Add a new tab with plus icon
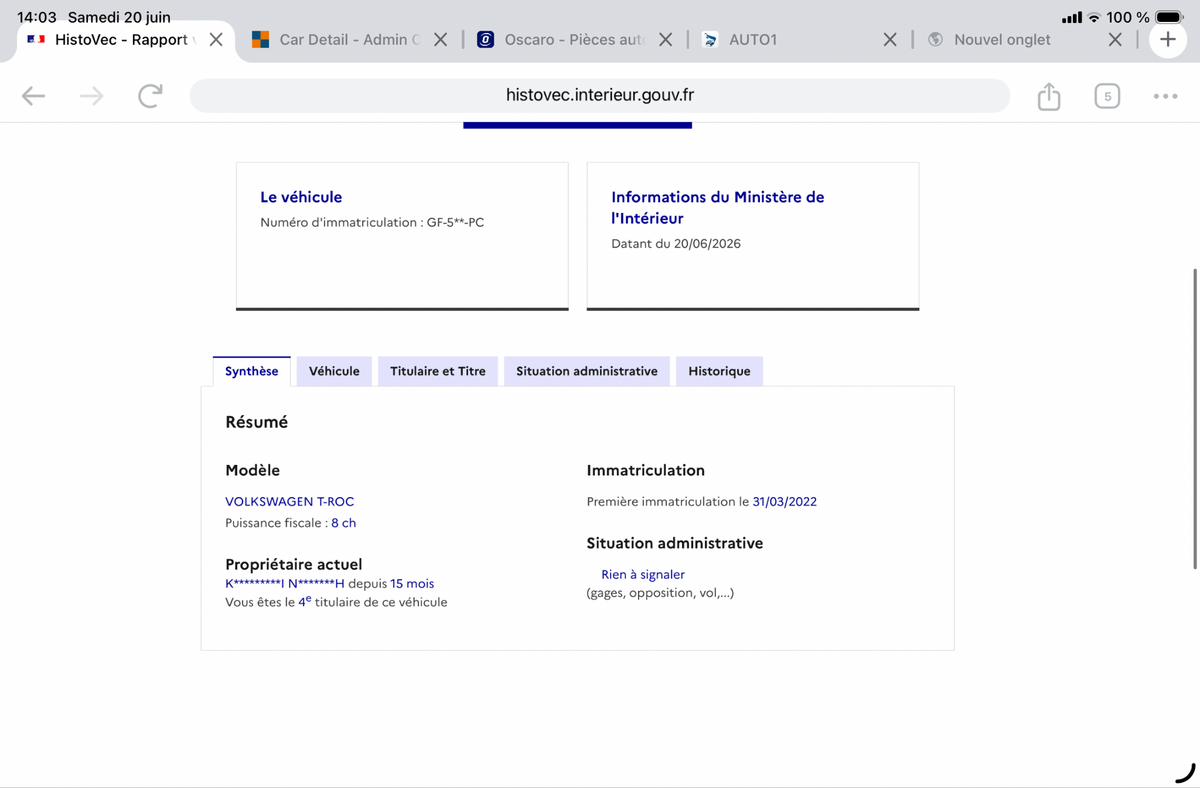The height and width of the screenshot is (788, 1200). click(x=1167, y=40)
